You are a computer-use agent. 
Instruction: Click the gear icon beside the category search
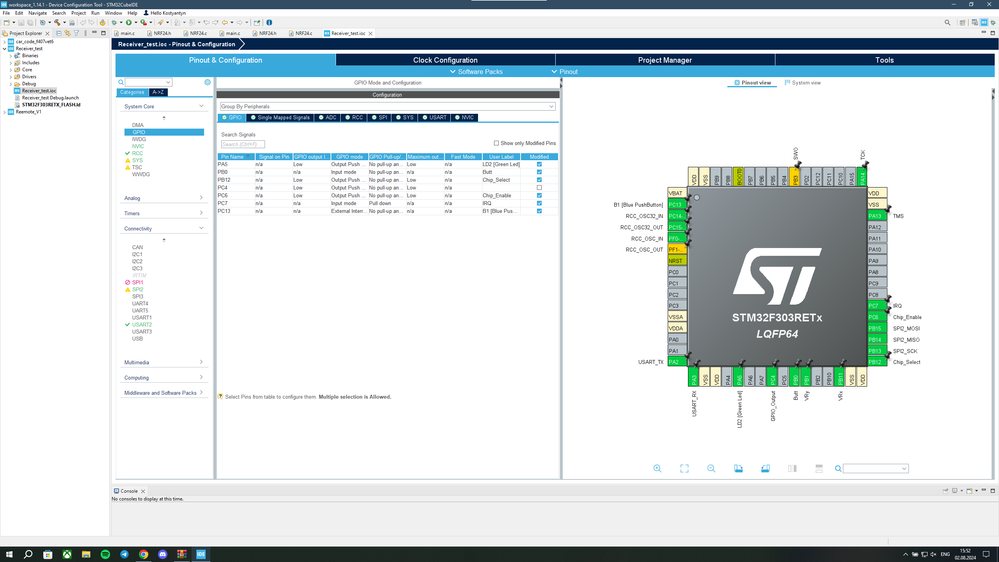click(208, 82)
